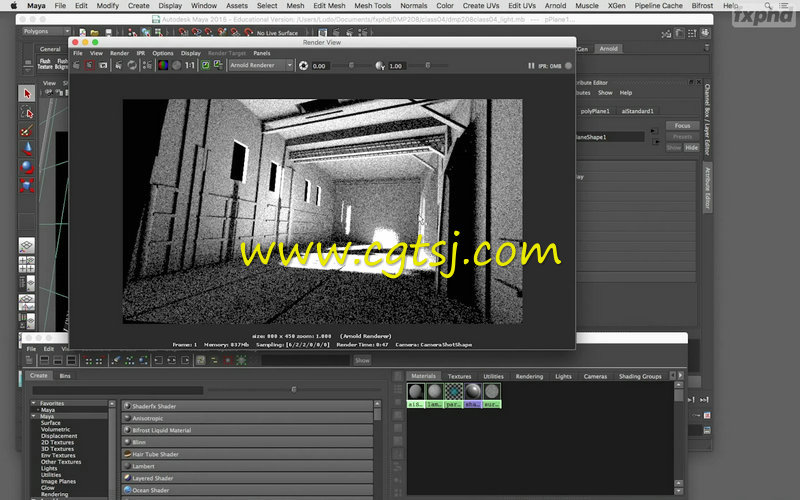Viewport: 800px width, 500px height.
Task: Choose the Rotate tool sphere icon in toolbox
Action: 27,167
